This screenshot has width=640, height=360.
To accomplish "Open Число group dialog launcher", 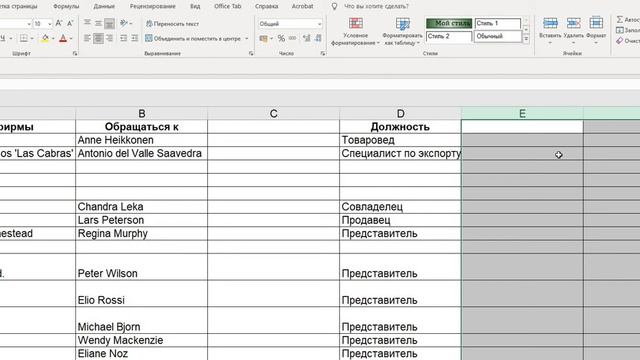I will tap(322, 53).
